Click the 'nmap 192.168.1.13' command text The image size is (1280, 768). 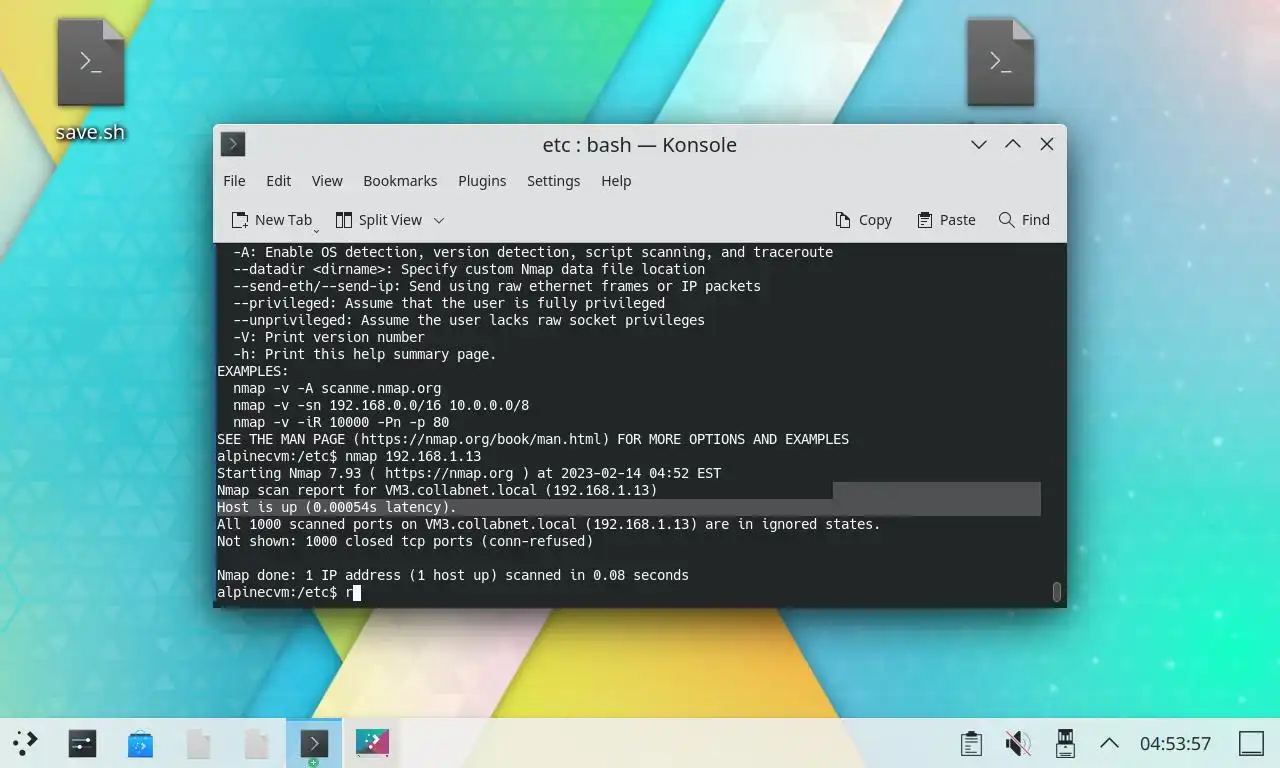tap(413, 456)
